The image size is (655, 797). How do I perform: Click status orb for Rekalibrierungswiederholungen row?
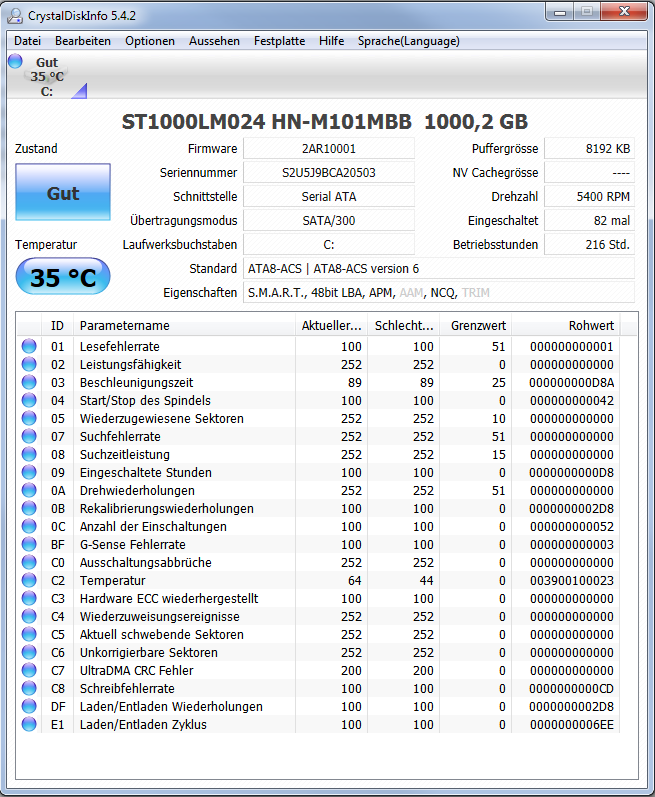tap(29, 508)
